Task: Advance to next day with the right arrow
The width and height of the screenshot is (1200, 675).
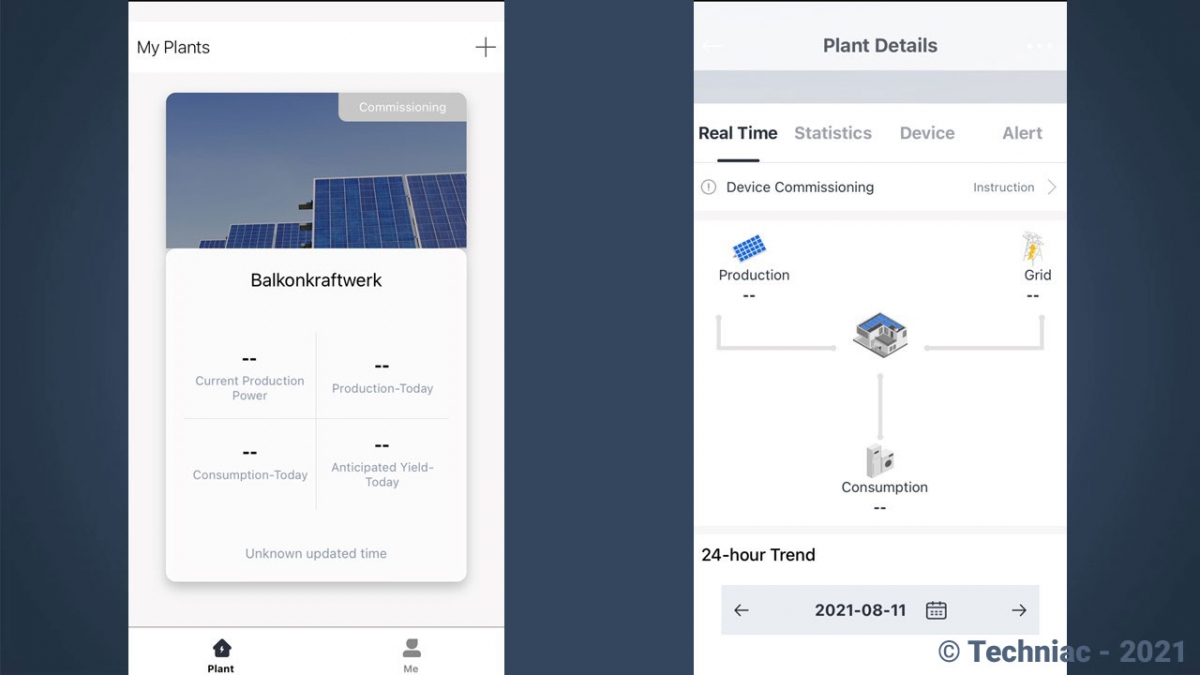Action: point(1019,610)
